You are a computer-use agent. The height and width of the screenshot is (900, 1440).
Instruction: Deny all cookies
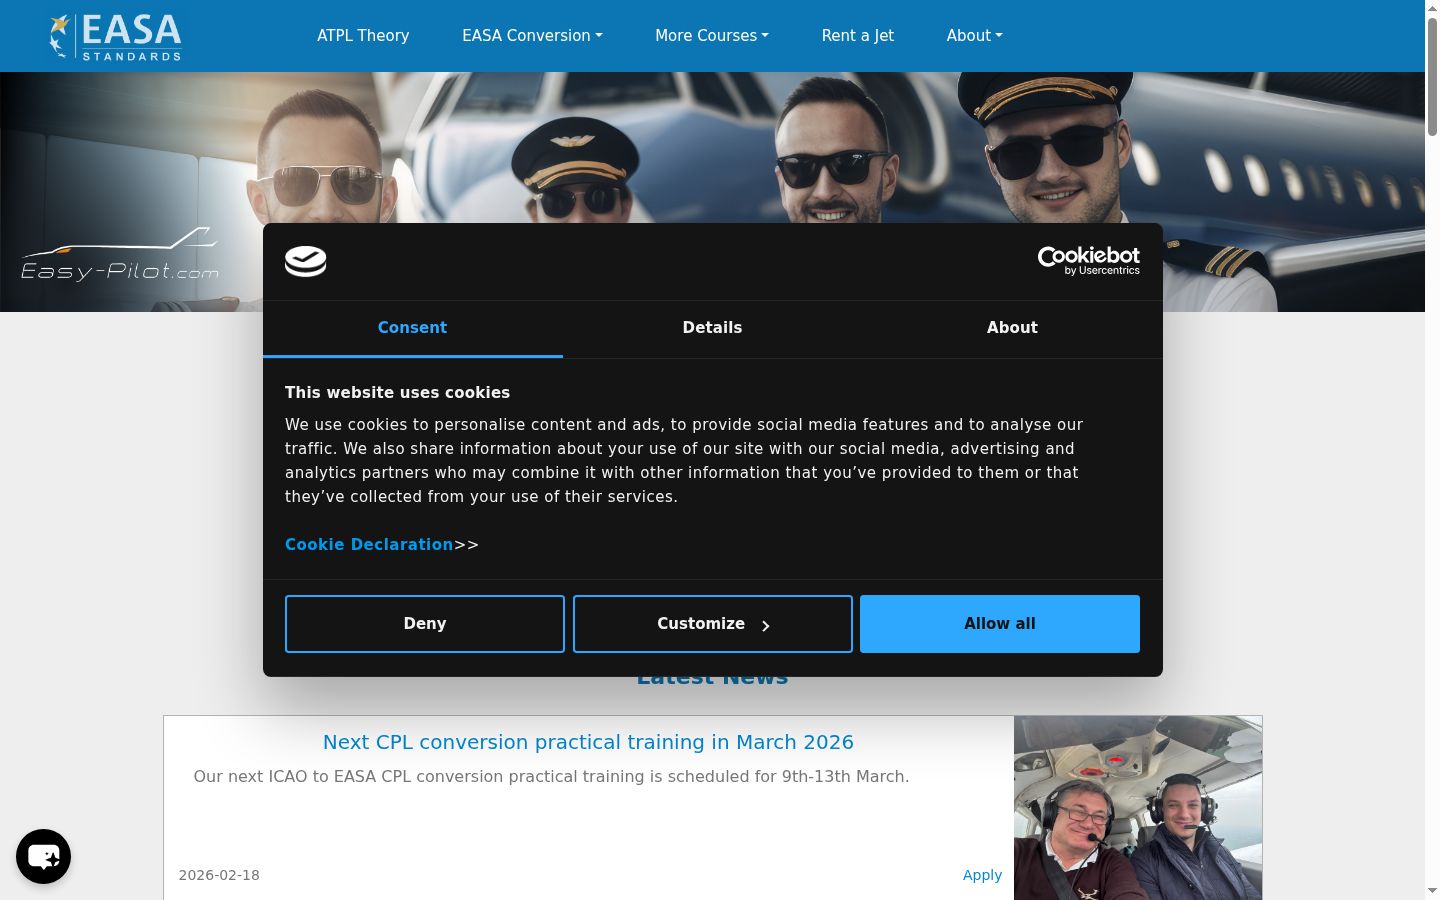click(425, 624)
